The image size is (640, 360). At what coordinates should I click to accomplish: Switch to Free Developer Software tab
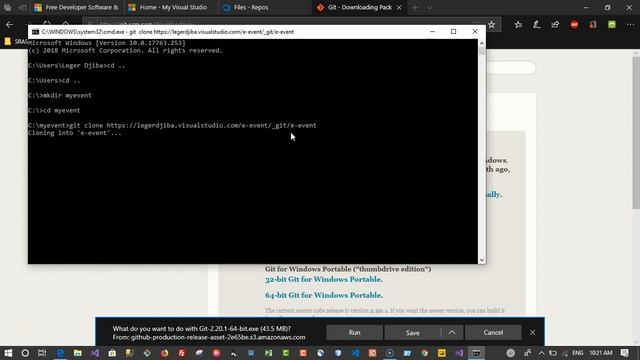tap(76, 7)
